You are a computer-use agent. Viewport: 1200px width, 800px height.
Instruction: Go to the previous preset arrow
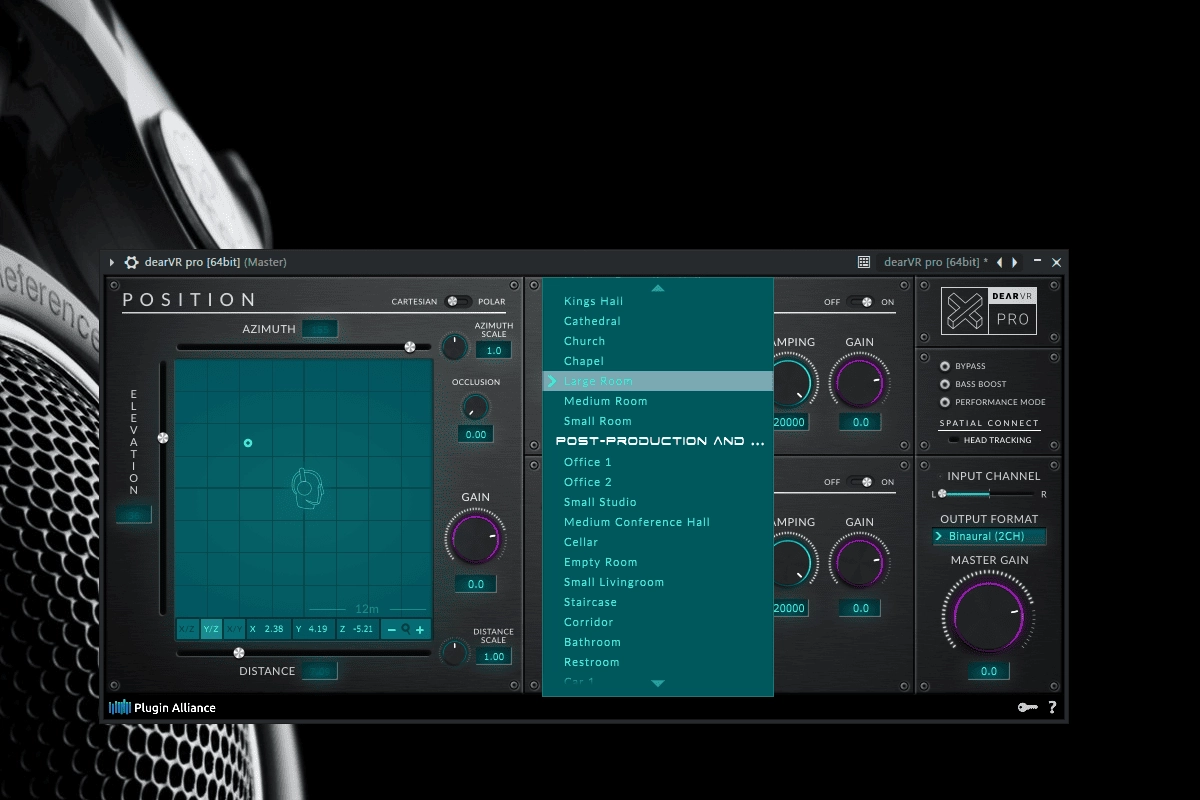999,262
